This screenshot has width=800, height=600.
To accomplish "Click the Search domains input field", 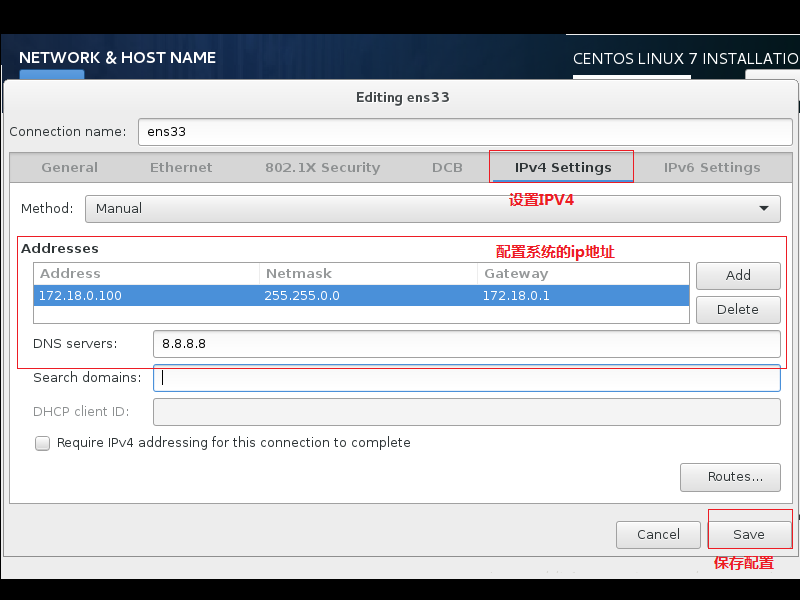I will click(x=465, y=378).
